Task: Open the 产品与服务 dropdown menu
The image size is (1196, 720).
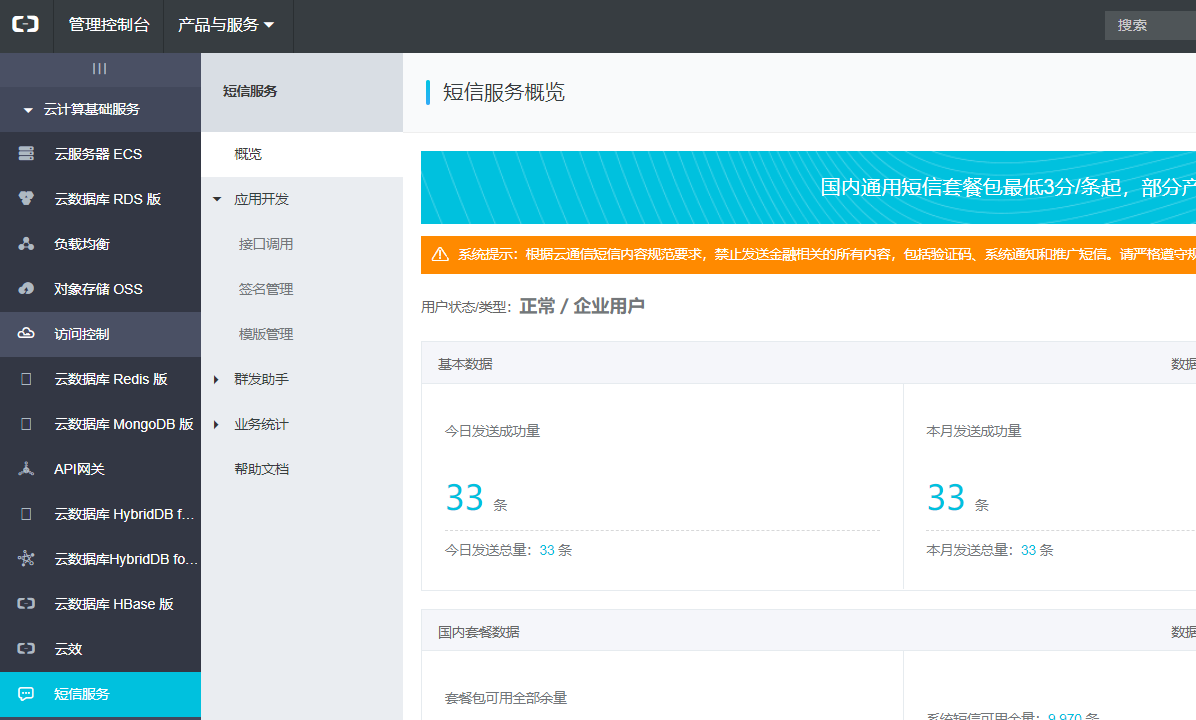Action: tap(226, 25)
